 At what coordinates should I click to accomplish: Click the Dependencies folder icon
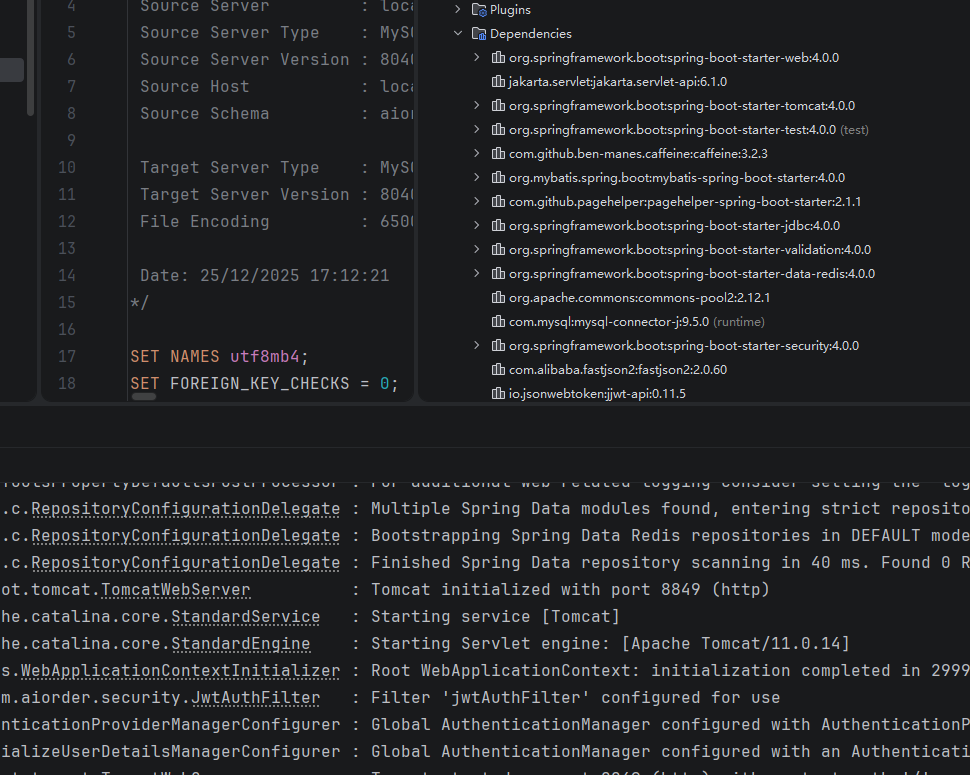(x=479, y=33)
